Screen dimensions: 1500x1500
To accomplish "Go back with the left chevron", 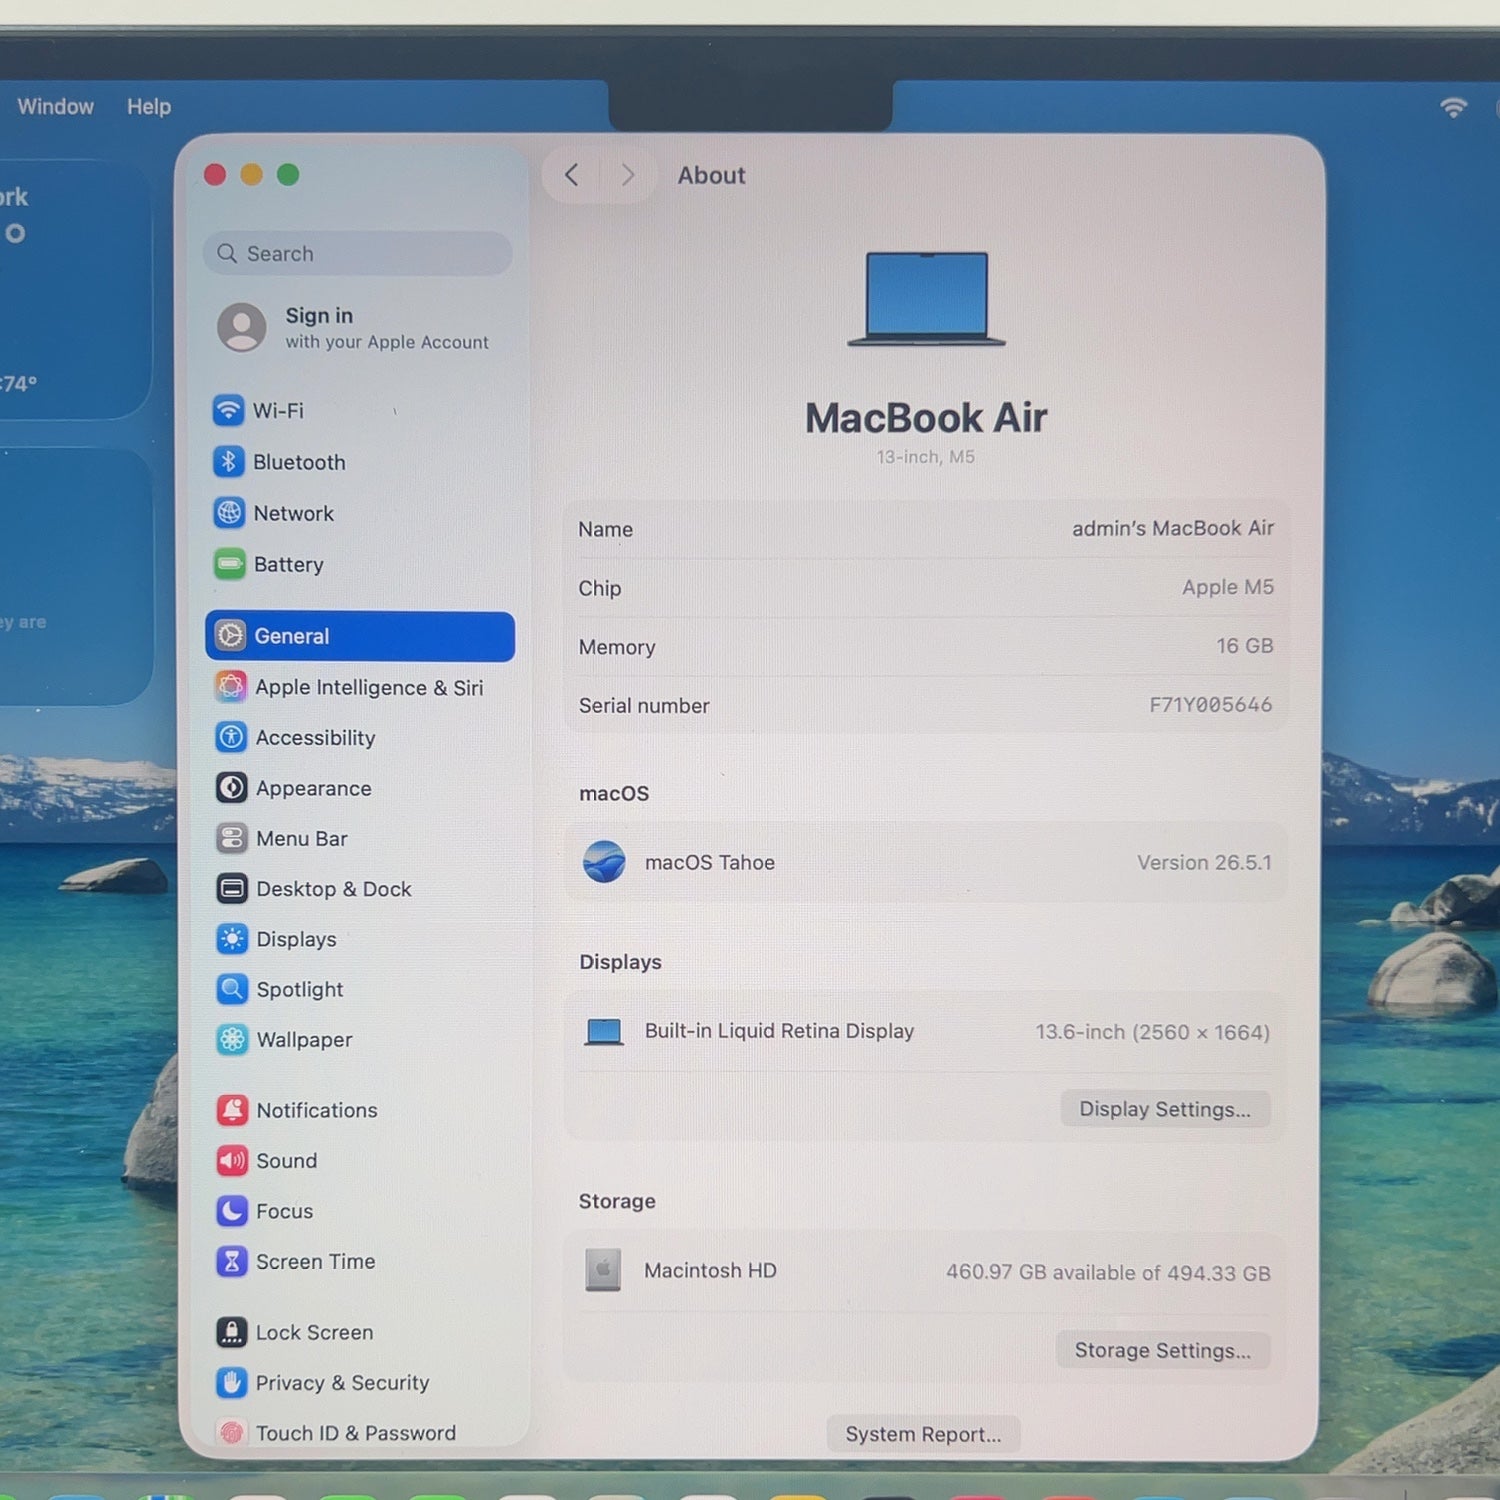I will coord(571,175).
